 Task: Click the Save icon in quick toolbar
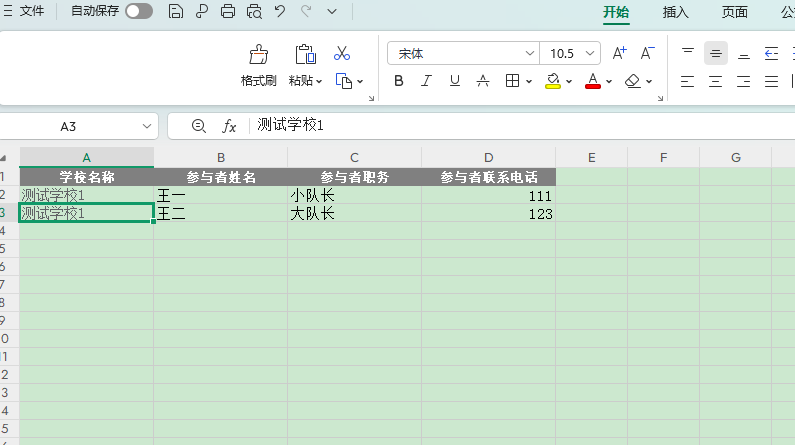click(x=176, y=12)
